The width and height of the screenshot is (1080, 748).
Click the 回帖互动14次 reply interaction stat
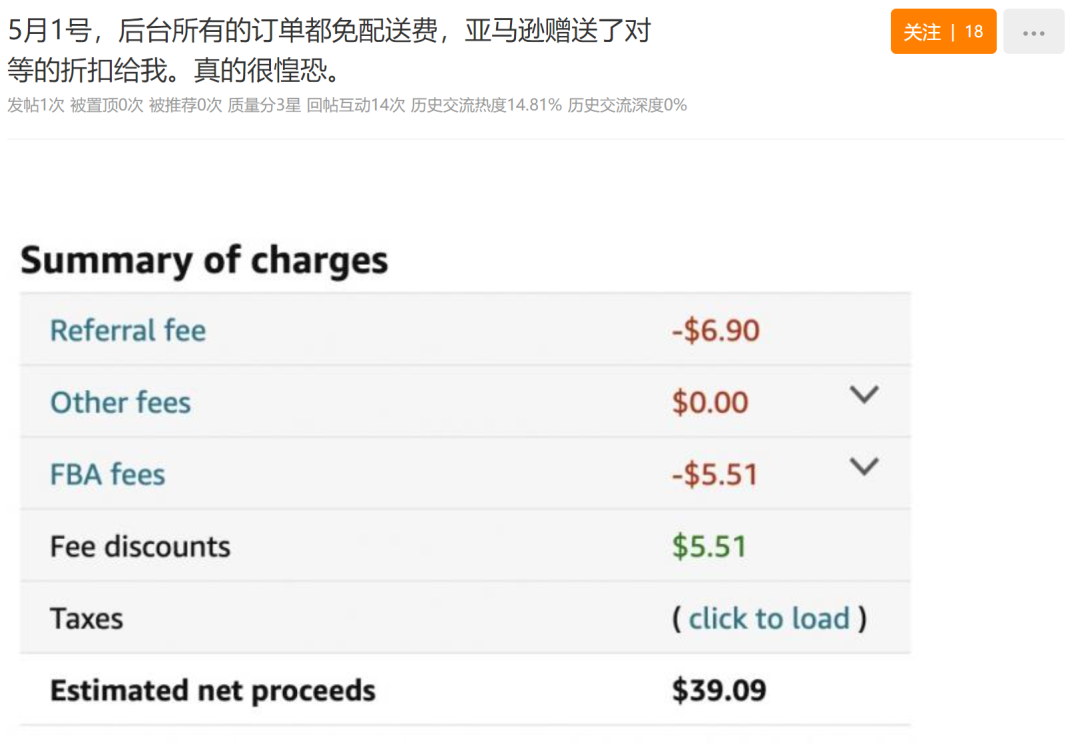click(355, 105)
